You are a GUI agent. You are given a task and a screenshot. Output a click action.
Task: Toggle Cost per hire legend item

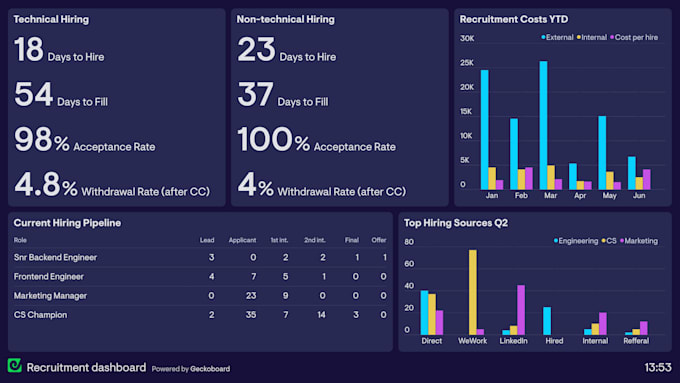click(634, 37)
